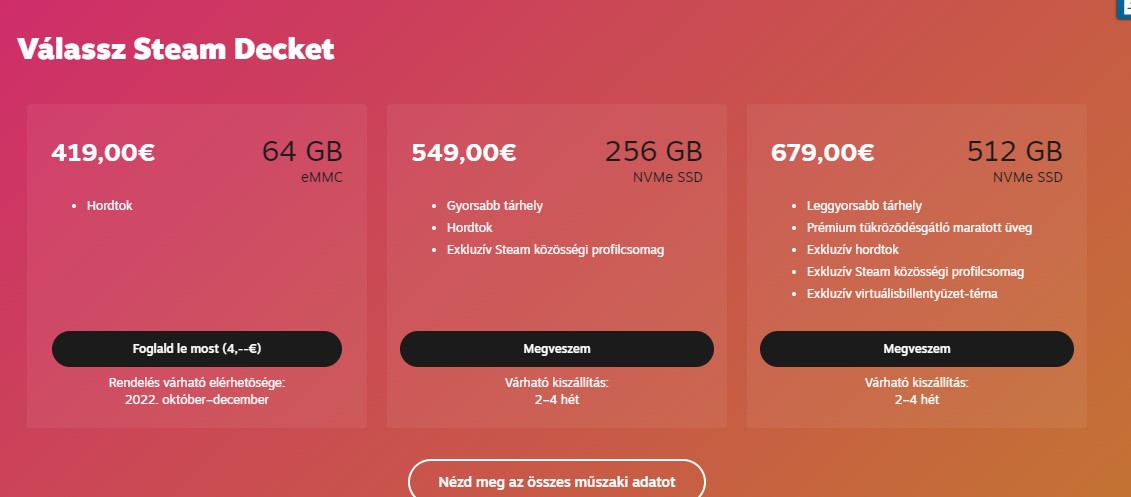Click the "eMMC" storage type text
Image resolution: width=1131 pixels, height=497 pixels.
[x=321, y=178]
